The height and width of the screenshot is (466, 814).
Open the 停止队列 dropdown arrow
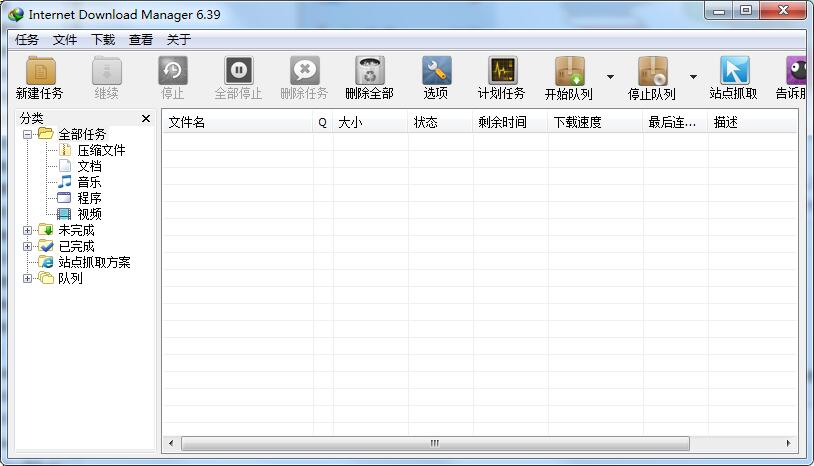click(693, 77)
